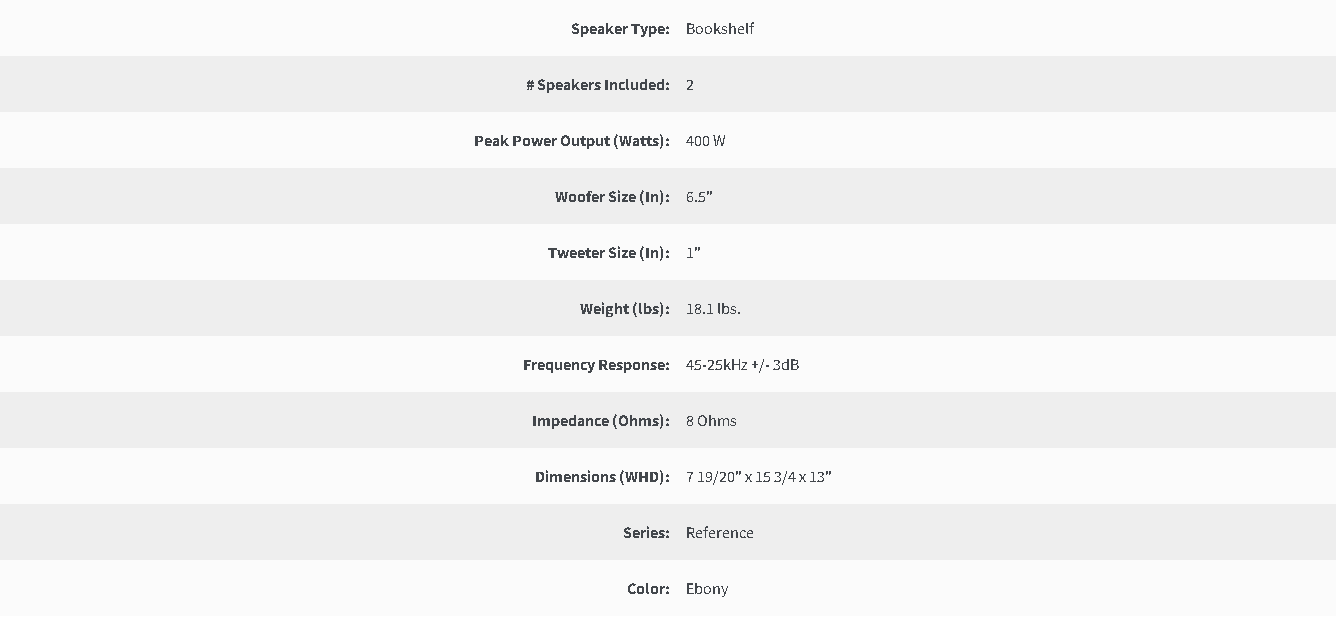The height and width of the screenshot is (619, 1336).
Task: Select the 400 W value
Action: point(706,141)
